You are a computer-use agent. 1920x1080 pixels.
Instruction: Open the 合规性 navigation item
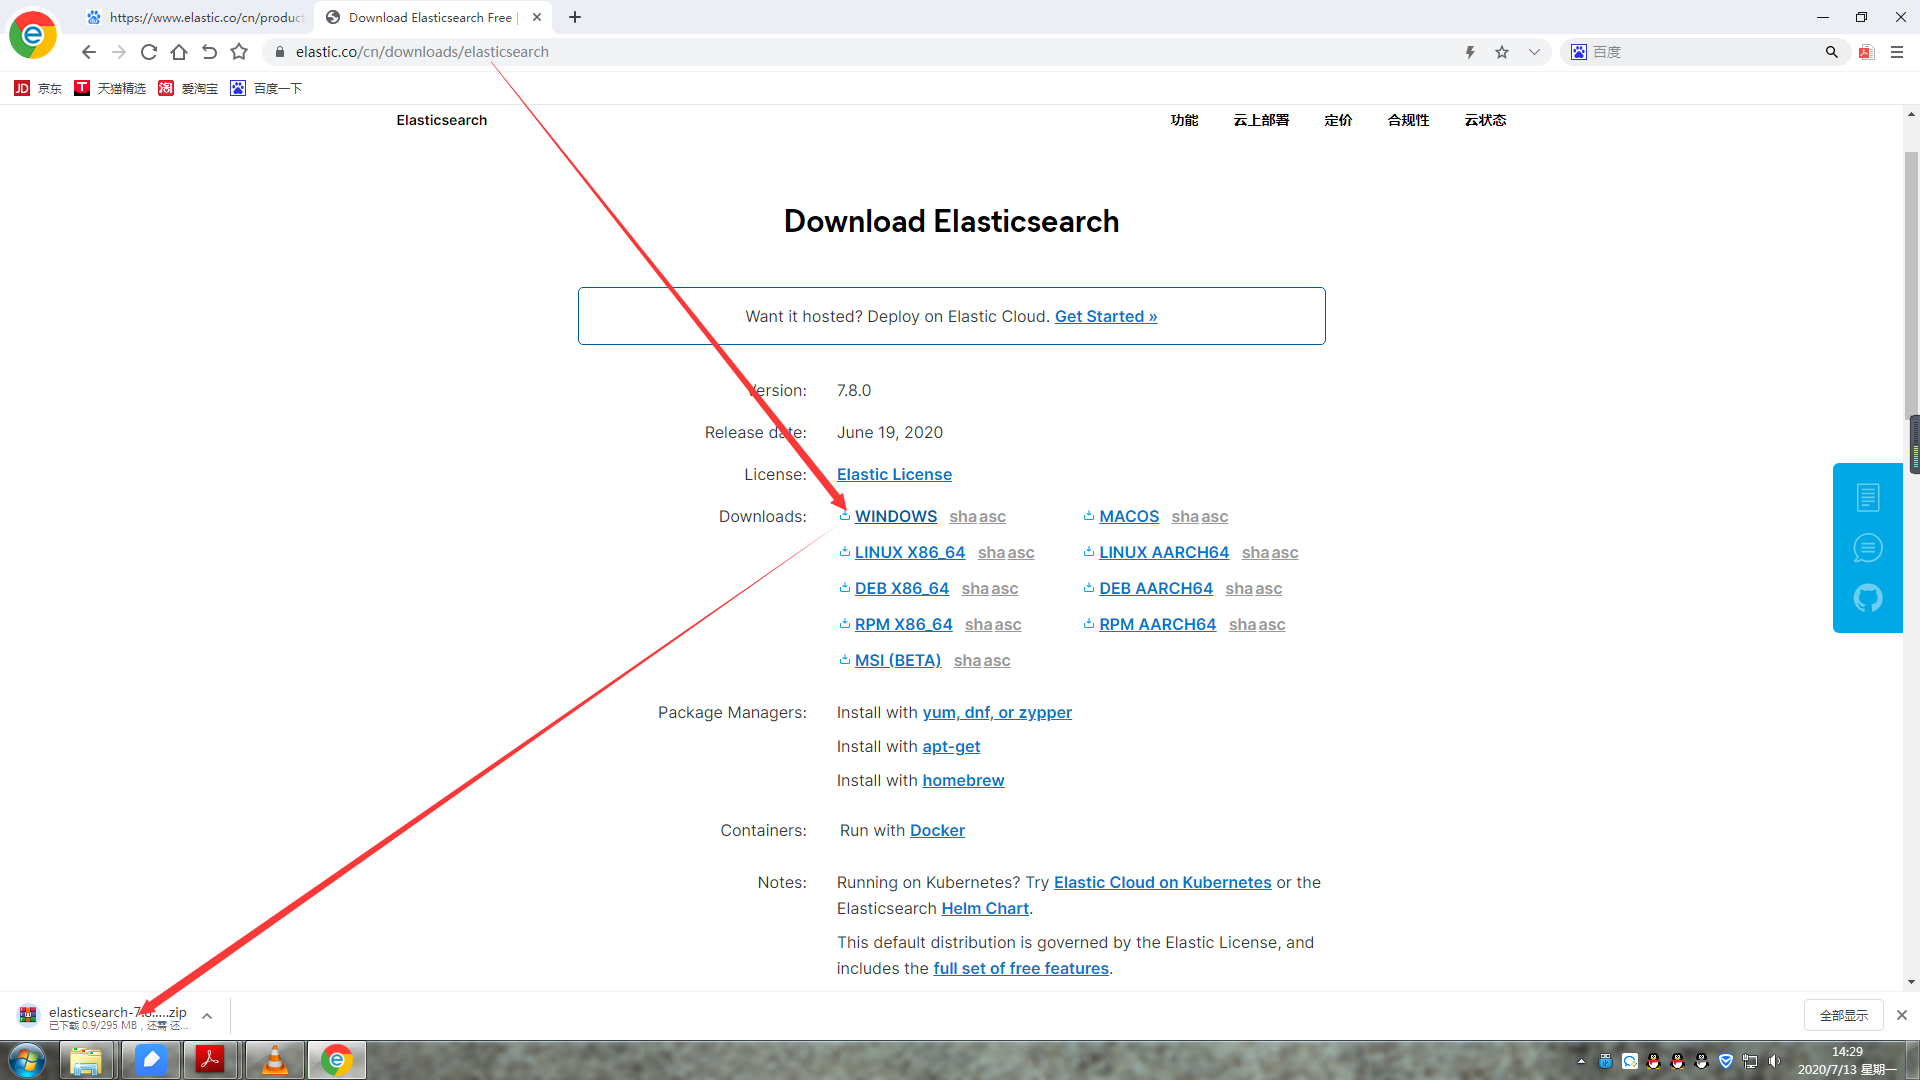point(1408,120)
